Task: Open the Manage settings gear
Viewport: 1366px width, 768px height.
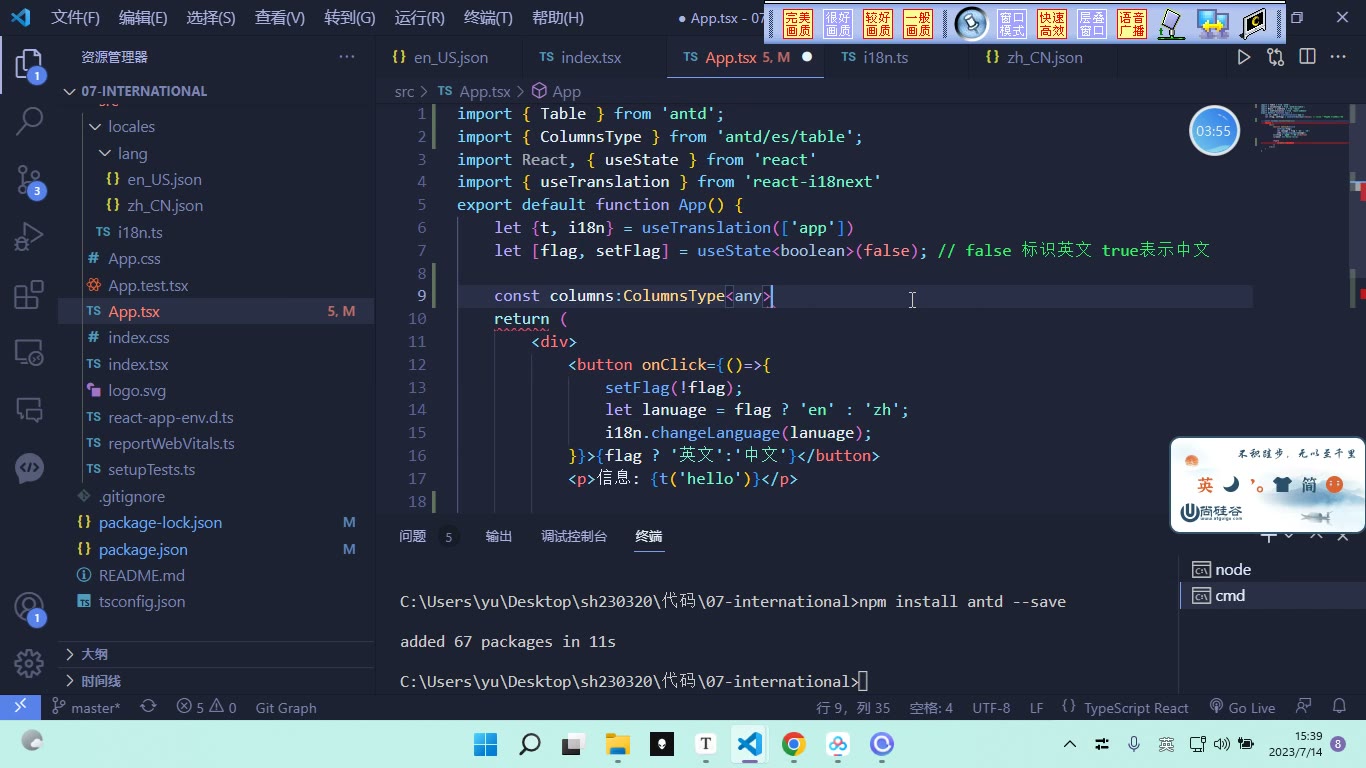Action: pyautogui.click(x=29, y=662)
